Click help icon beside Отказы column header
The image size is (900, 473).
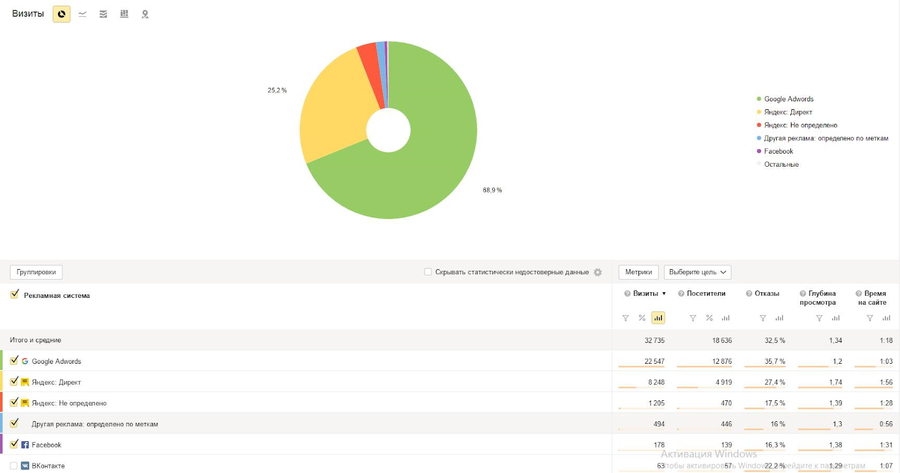point(749,293)
